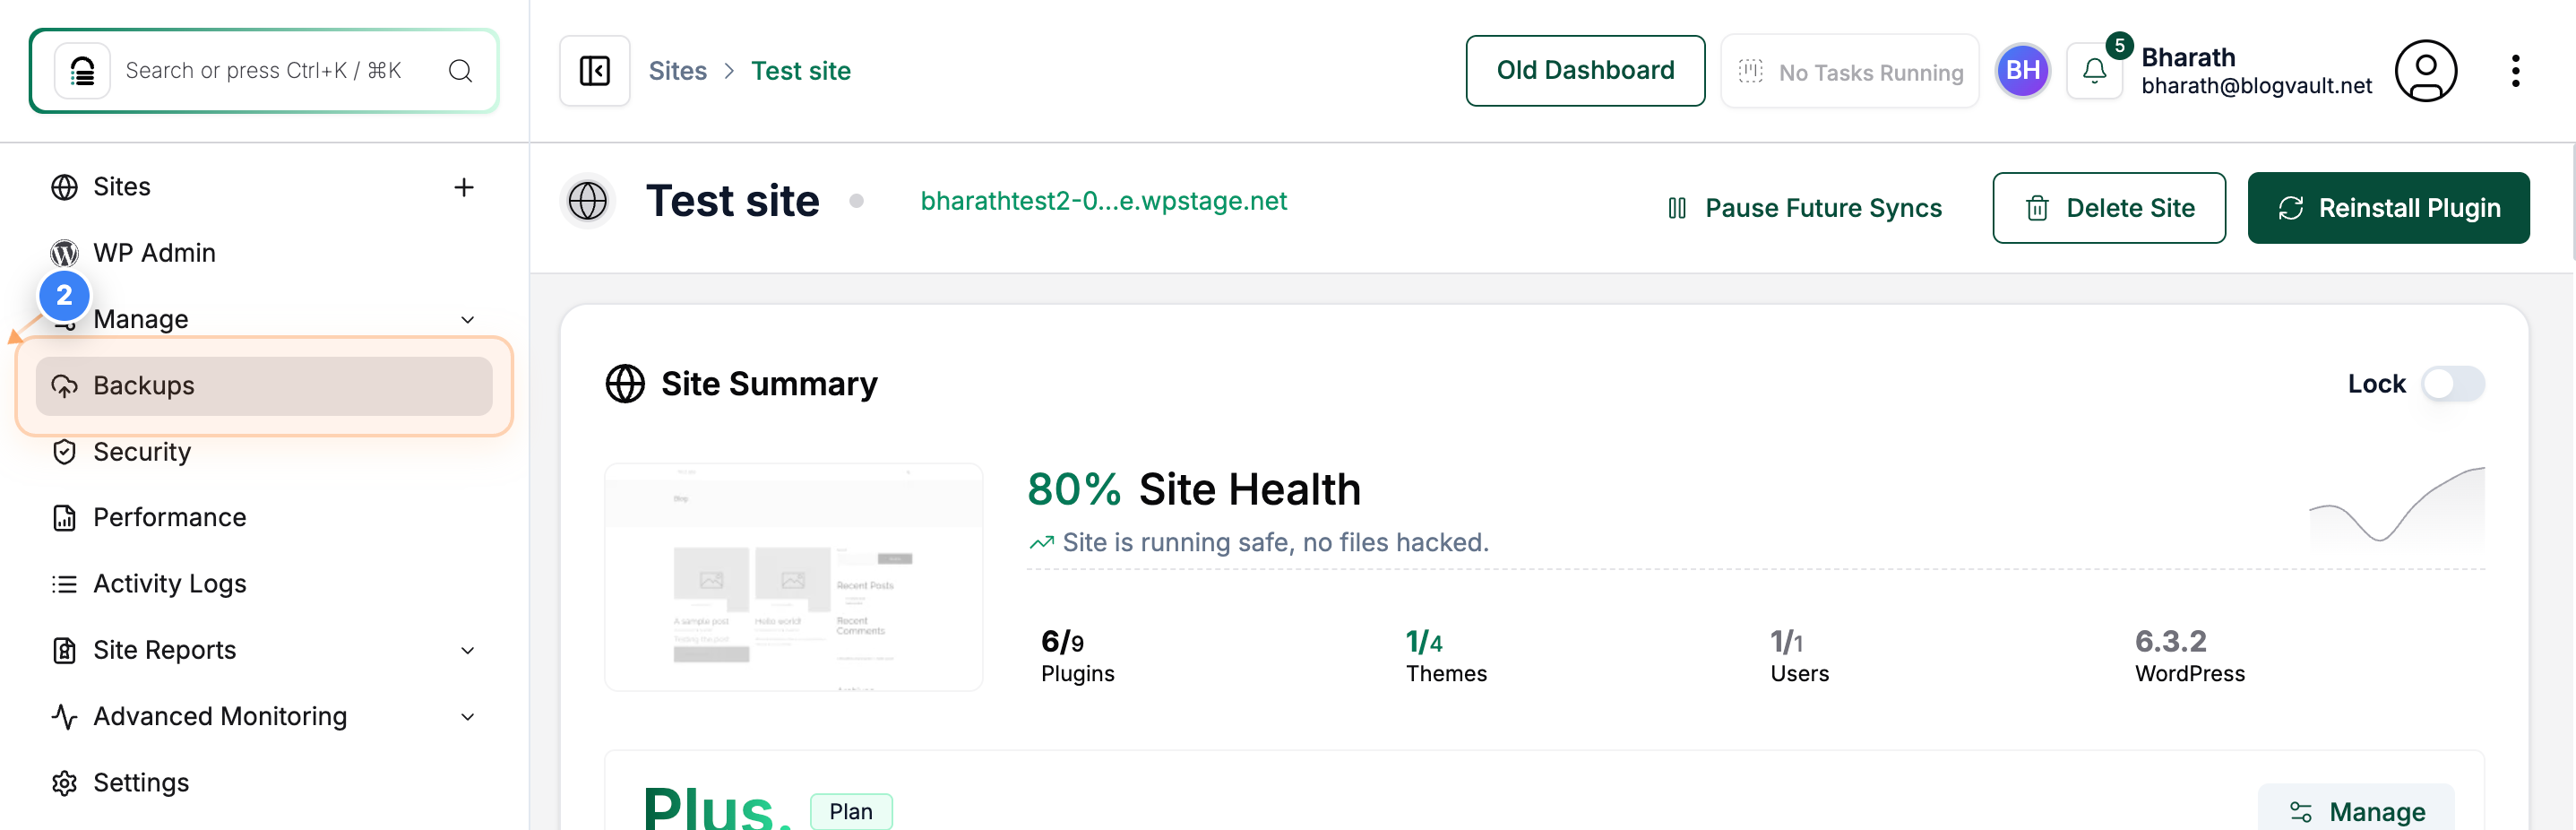Collapse the sidebar with the panel toggle icon
The image size is (2576, 830).
click(x=595, y=71)
